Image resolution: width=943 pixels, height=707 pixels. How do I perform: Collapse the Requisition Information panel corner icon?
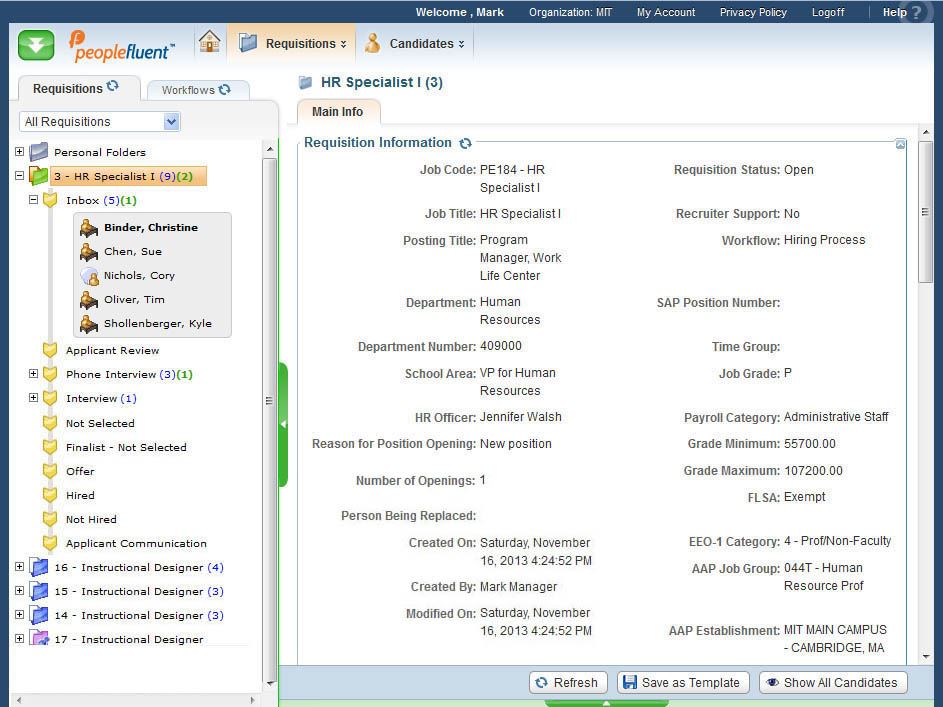[x=900, y=145]
